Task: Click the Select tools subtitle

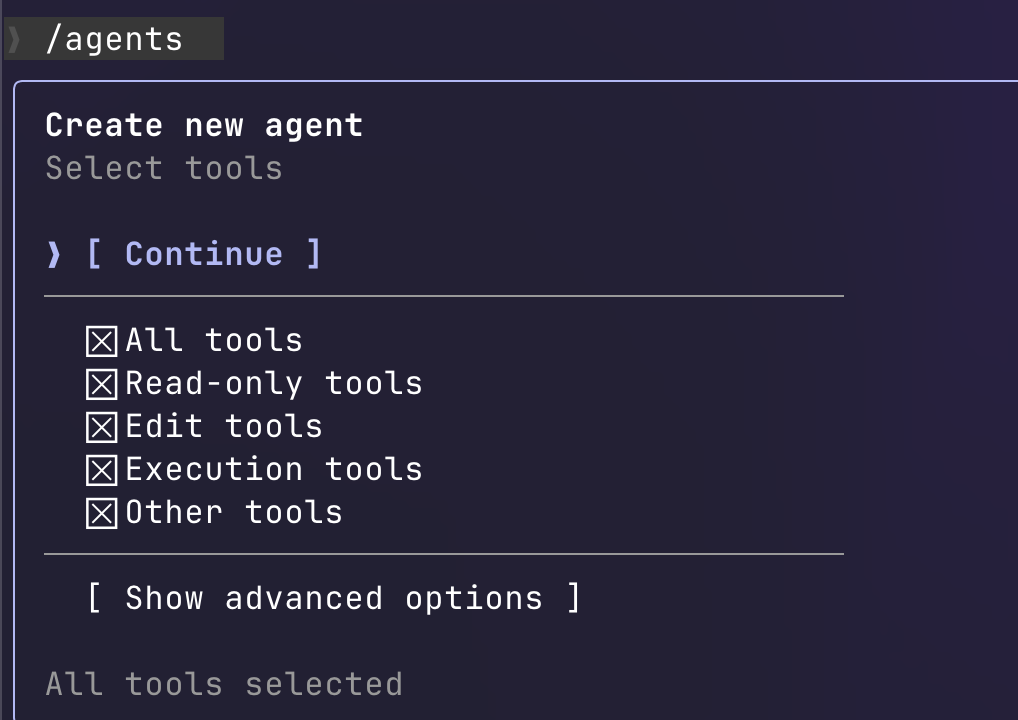Action: point(164,168)
